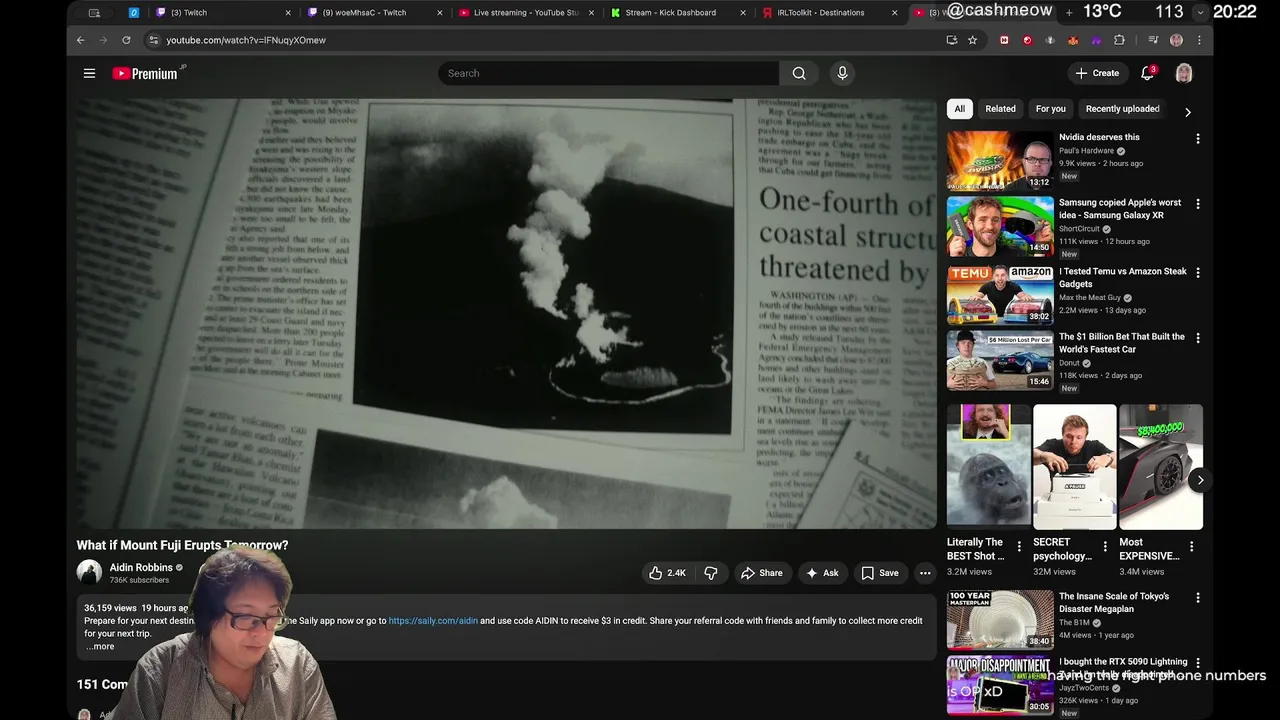Click the Ask button
The height and width of the screenshot is (720, 1280).
click(822, 573)
